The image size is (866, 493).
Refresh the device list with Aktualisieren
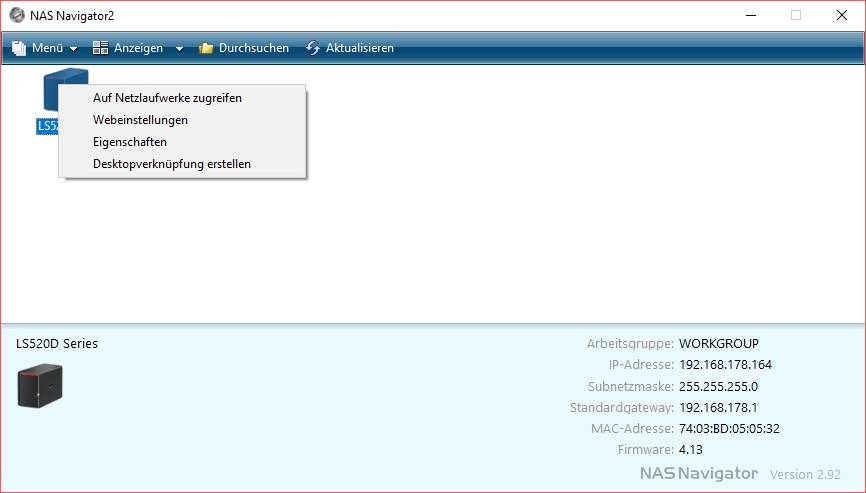(x=360, y=48)
